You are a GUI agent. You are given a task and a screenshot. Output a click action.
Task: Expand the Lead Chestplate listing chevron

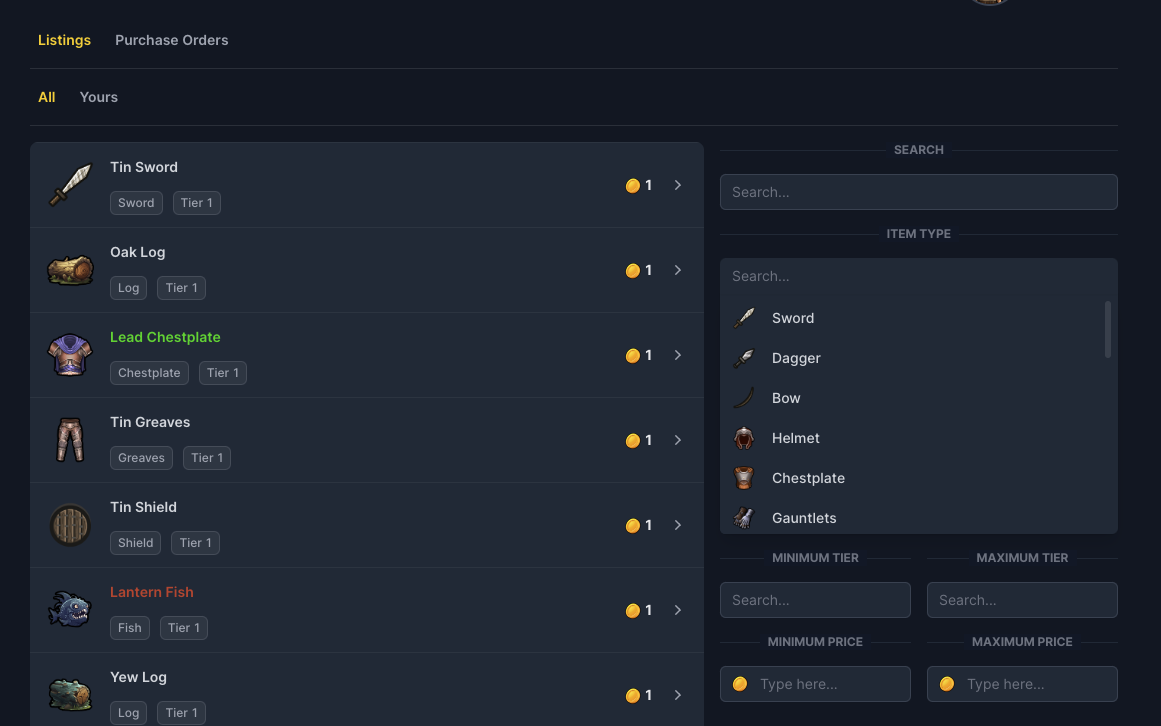(678, 355)
